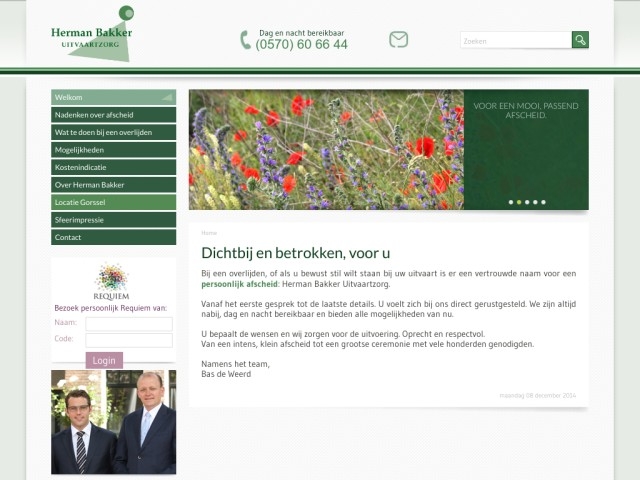Open the Welkom menu item

click(113, 97)
